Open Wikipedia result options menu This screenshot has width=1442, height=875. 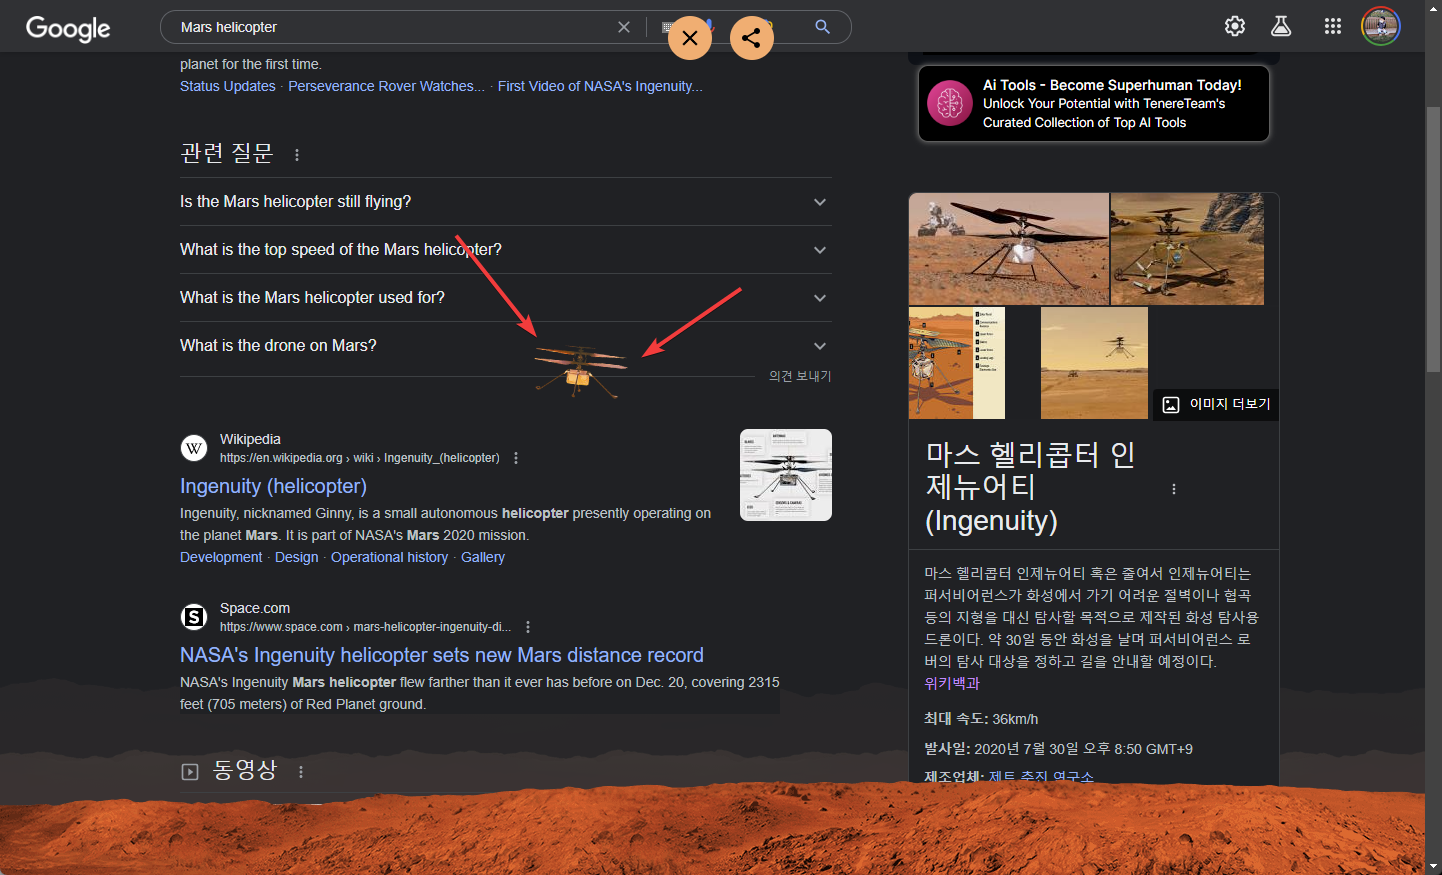pyautogui.click(x=516, y=458)
